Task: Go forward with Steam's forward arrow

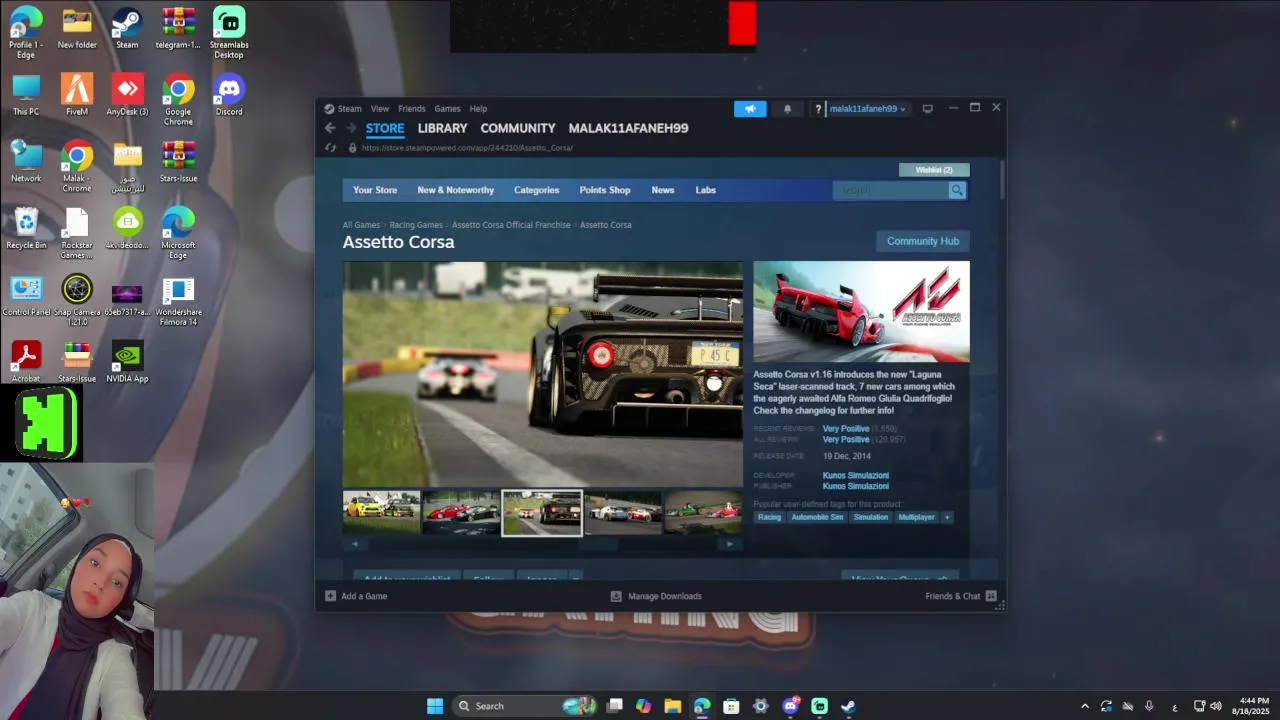Action: click(351, 128)
